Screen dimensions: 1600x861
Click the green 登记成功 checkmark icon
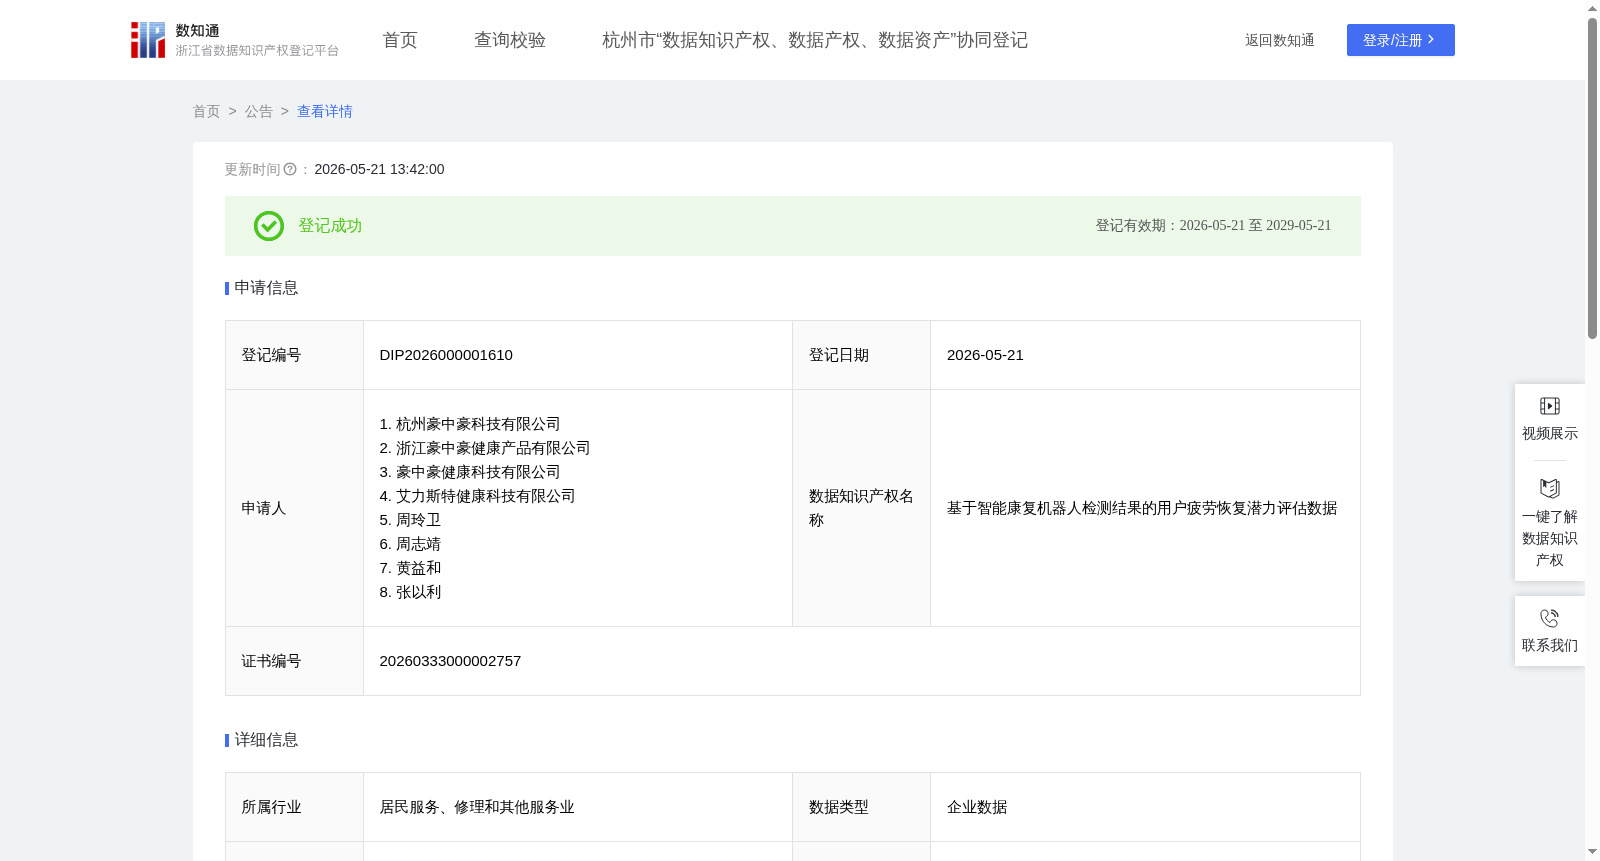pyautogui.click(x=268, y=226)
